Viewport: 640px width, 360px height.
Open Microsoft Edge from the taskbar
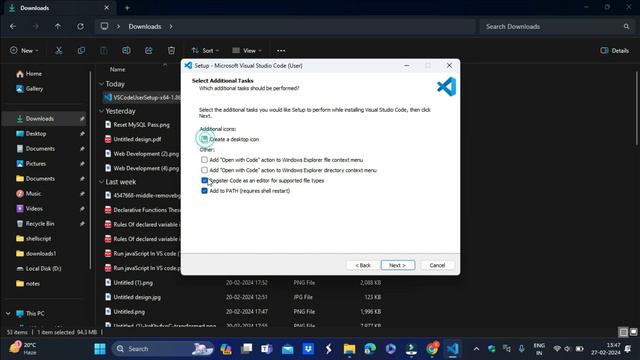pos(370,349)
